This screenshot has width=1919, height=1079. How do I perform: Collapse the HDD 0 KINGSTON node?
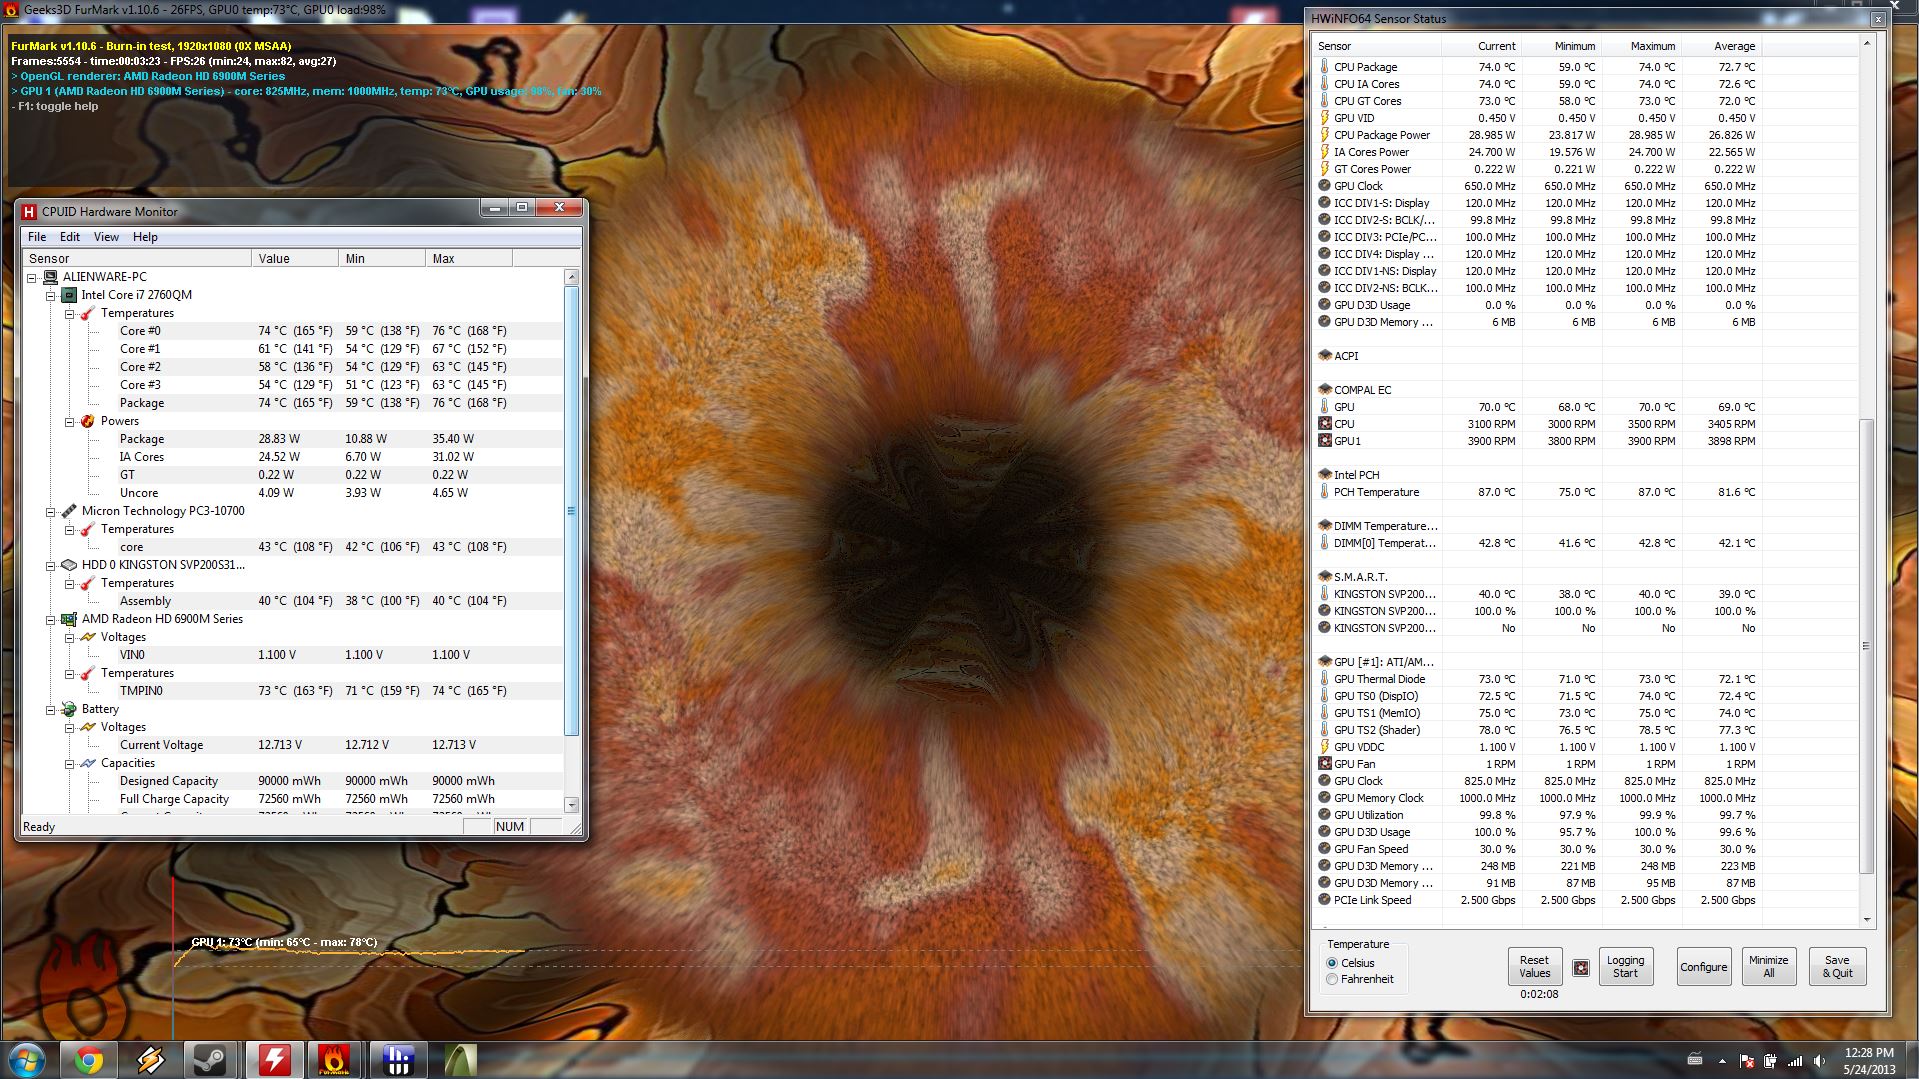click(x=51, y=565)
